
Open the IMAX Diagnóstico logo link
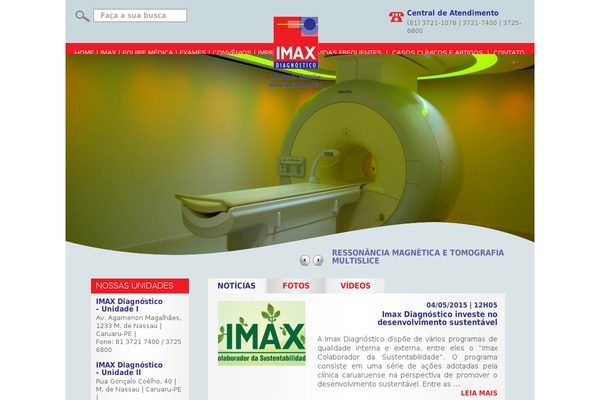pos(296,43)
